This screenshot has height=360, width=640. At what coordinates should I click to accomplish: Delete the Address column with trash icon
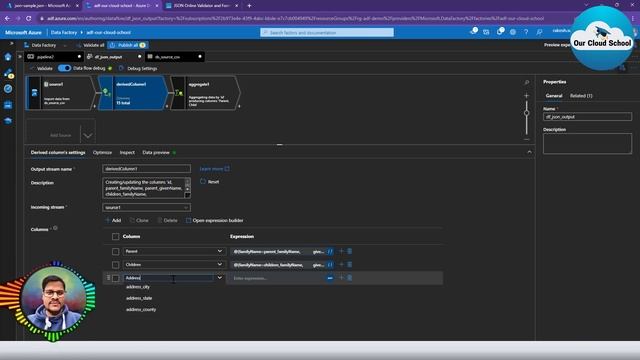(349, 278)
